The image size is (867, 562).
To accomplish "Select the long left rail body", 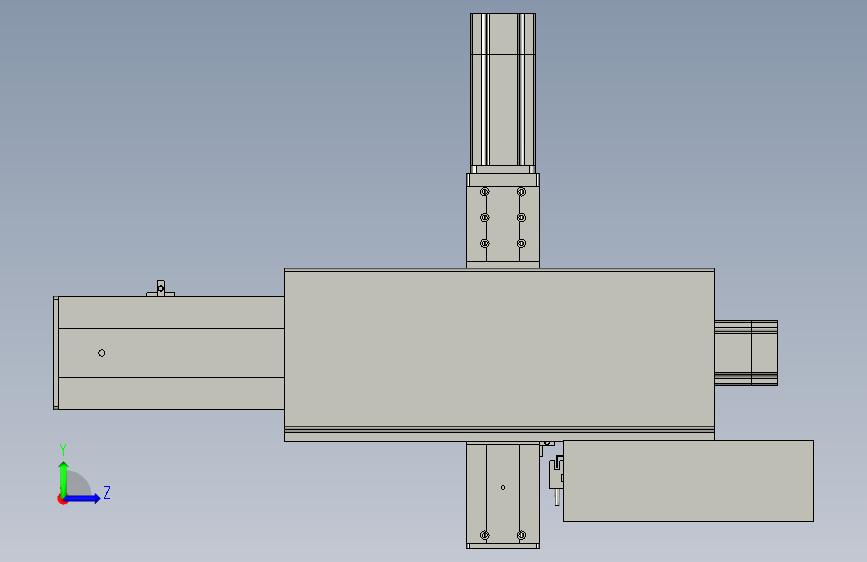I will (169, 353).
